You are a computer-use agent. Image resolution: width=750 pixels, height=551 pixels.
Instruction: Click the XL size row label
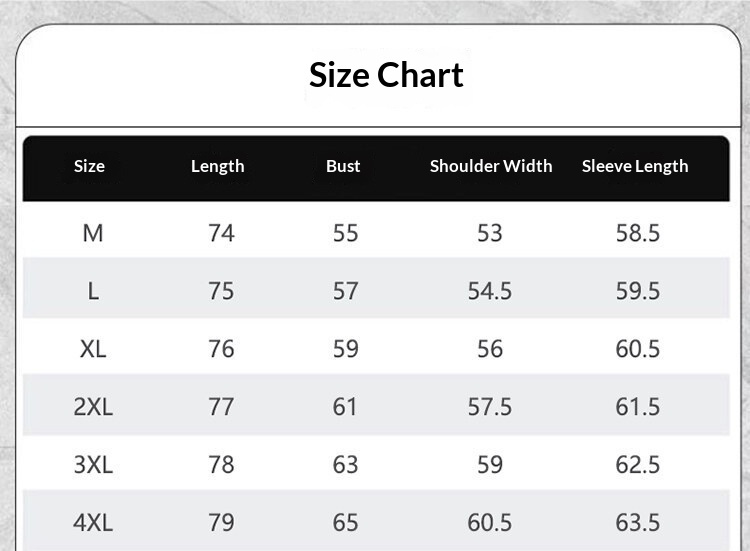click(93, 349)
